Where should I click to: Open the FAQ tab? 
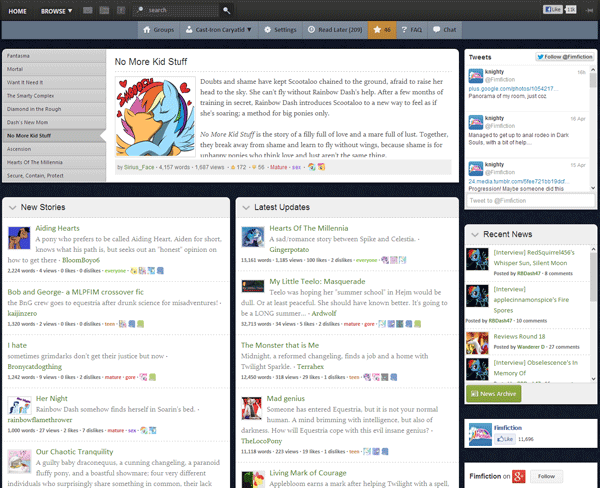[412, 29]
